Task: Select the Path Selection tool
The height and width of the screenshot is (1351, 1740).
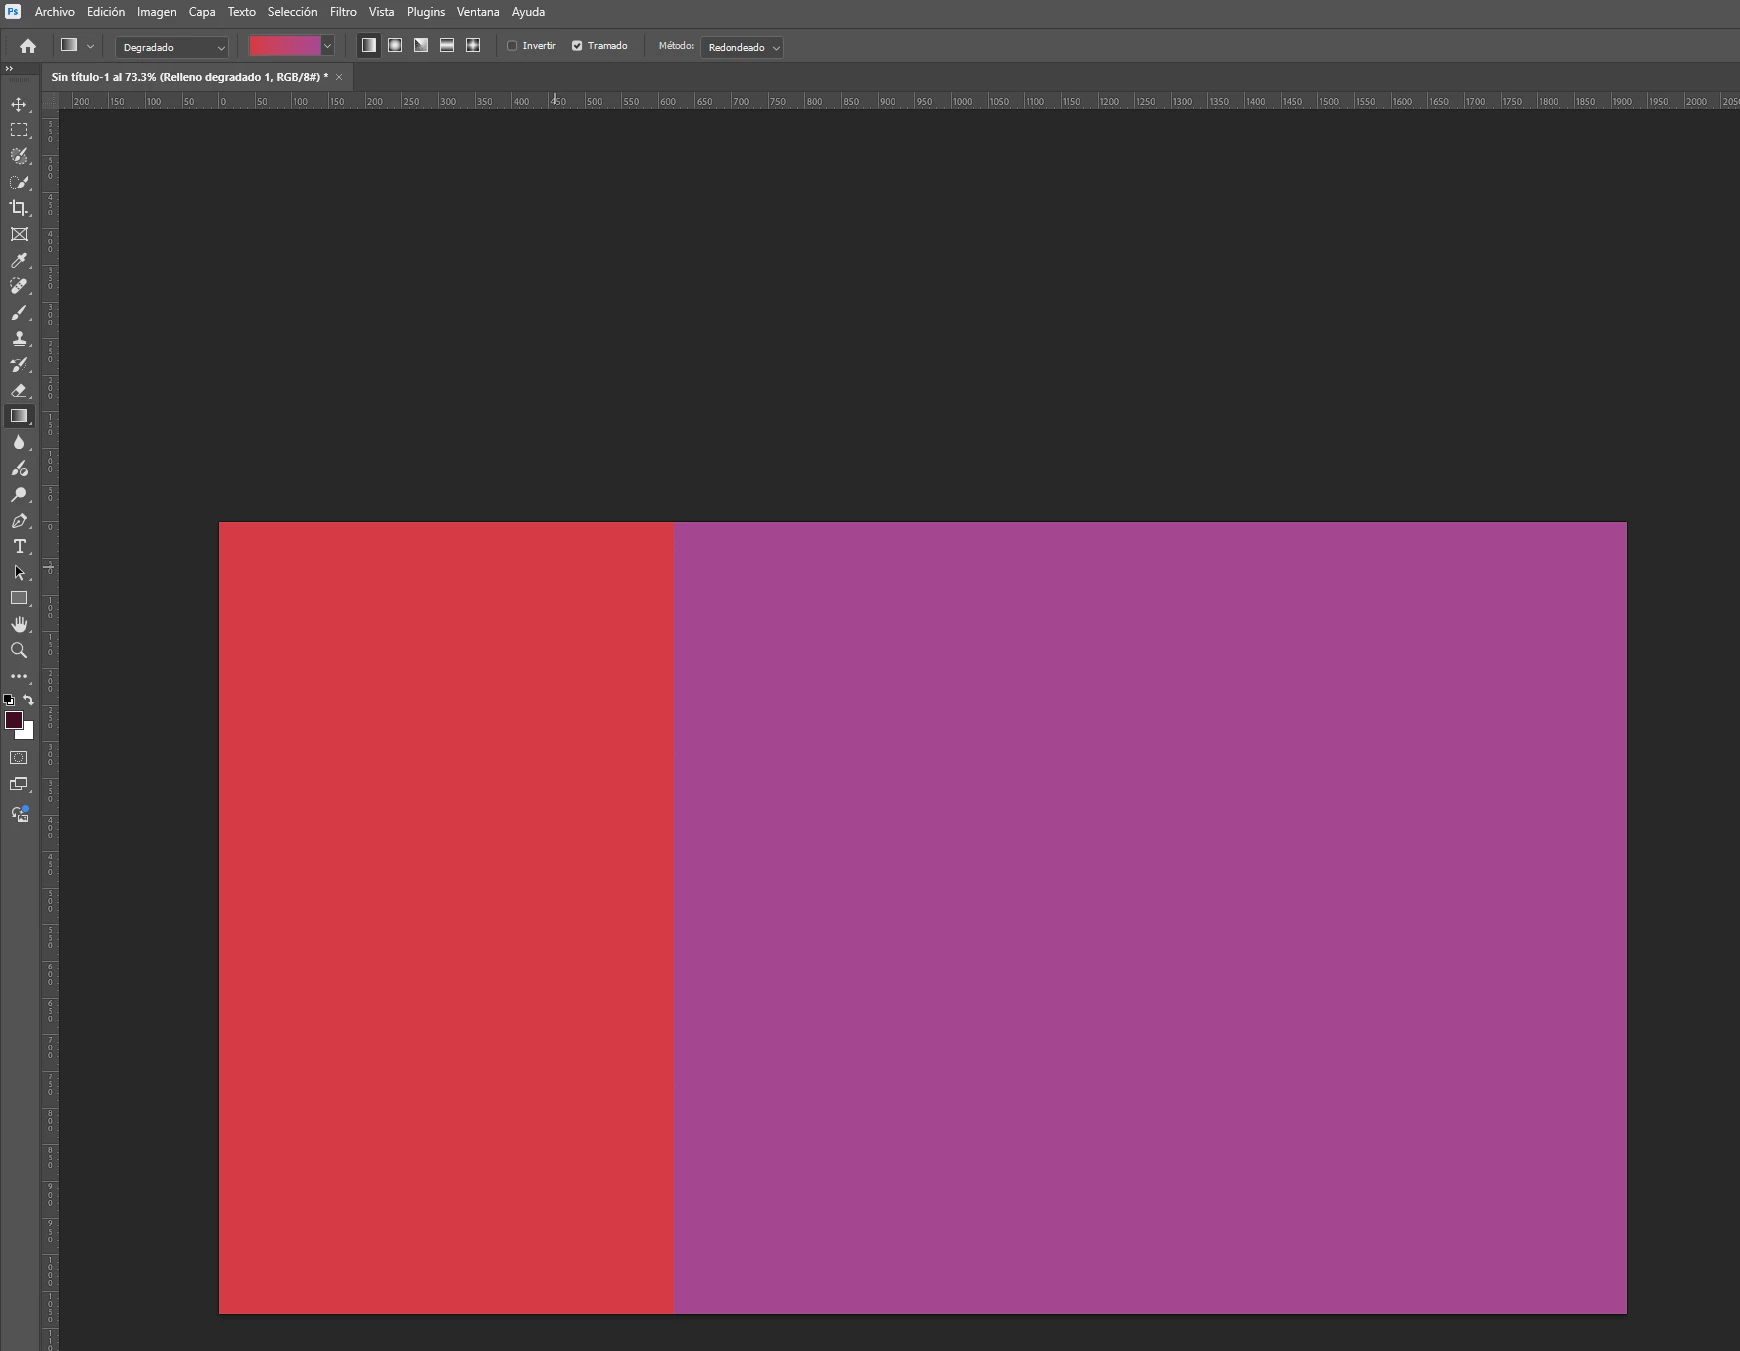Action: (19, 572)
